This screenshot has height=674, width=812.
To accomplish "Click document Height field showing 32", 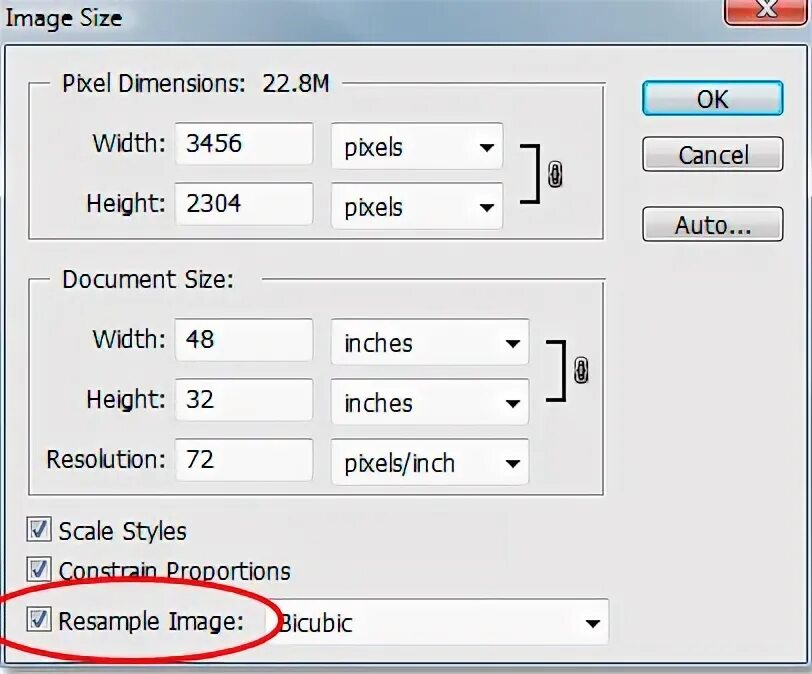I will pos(244,400).
